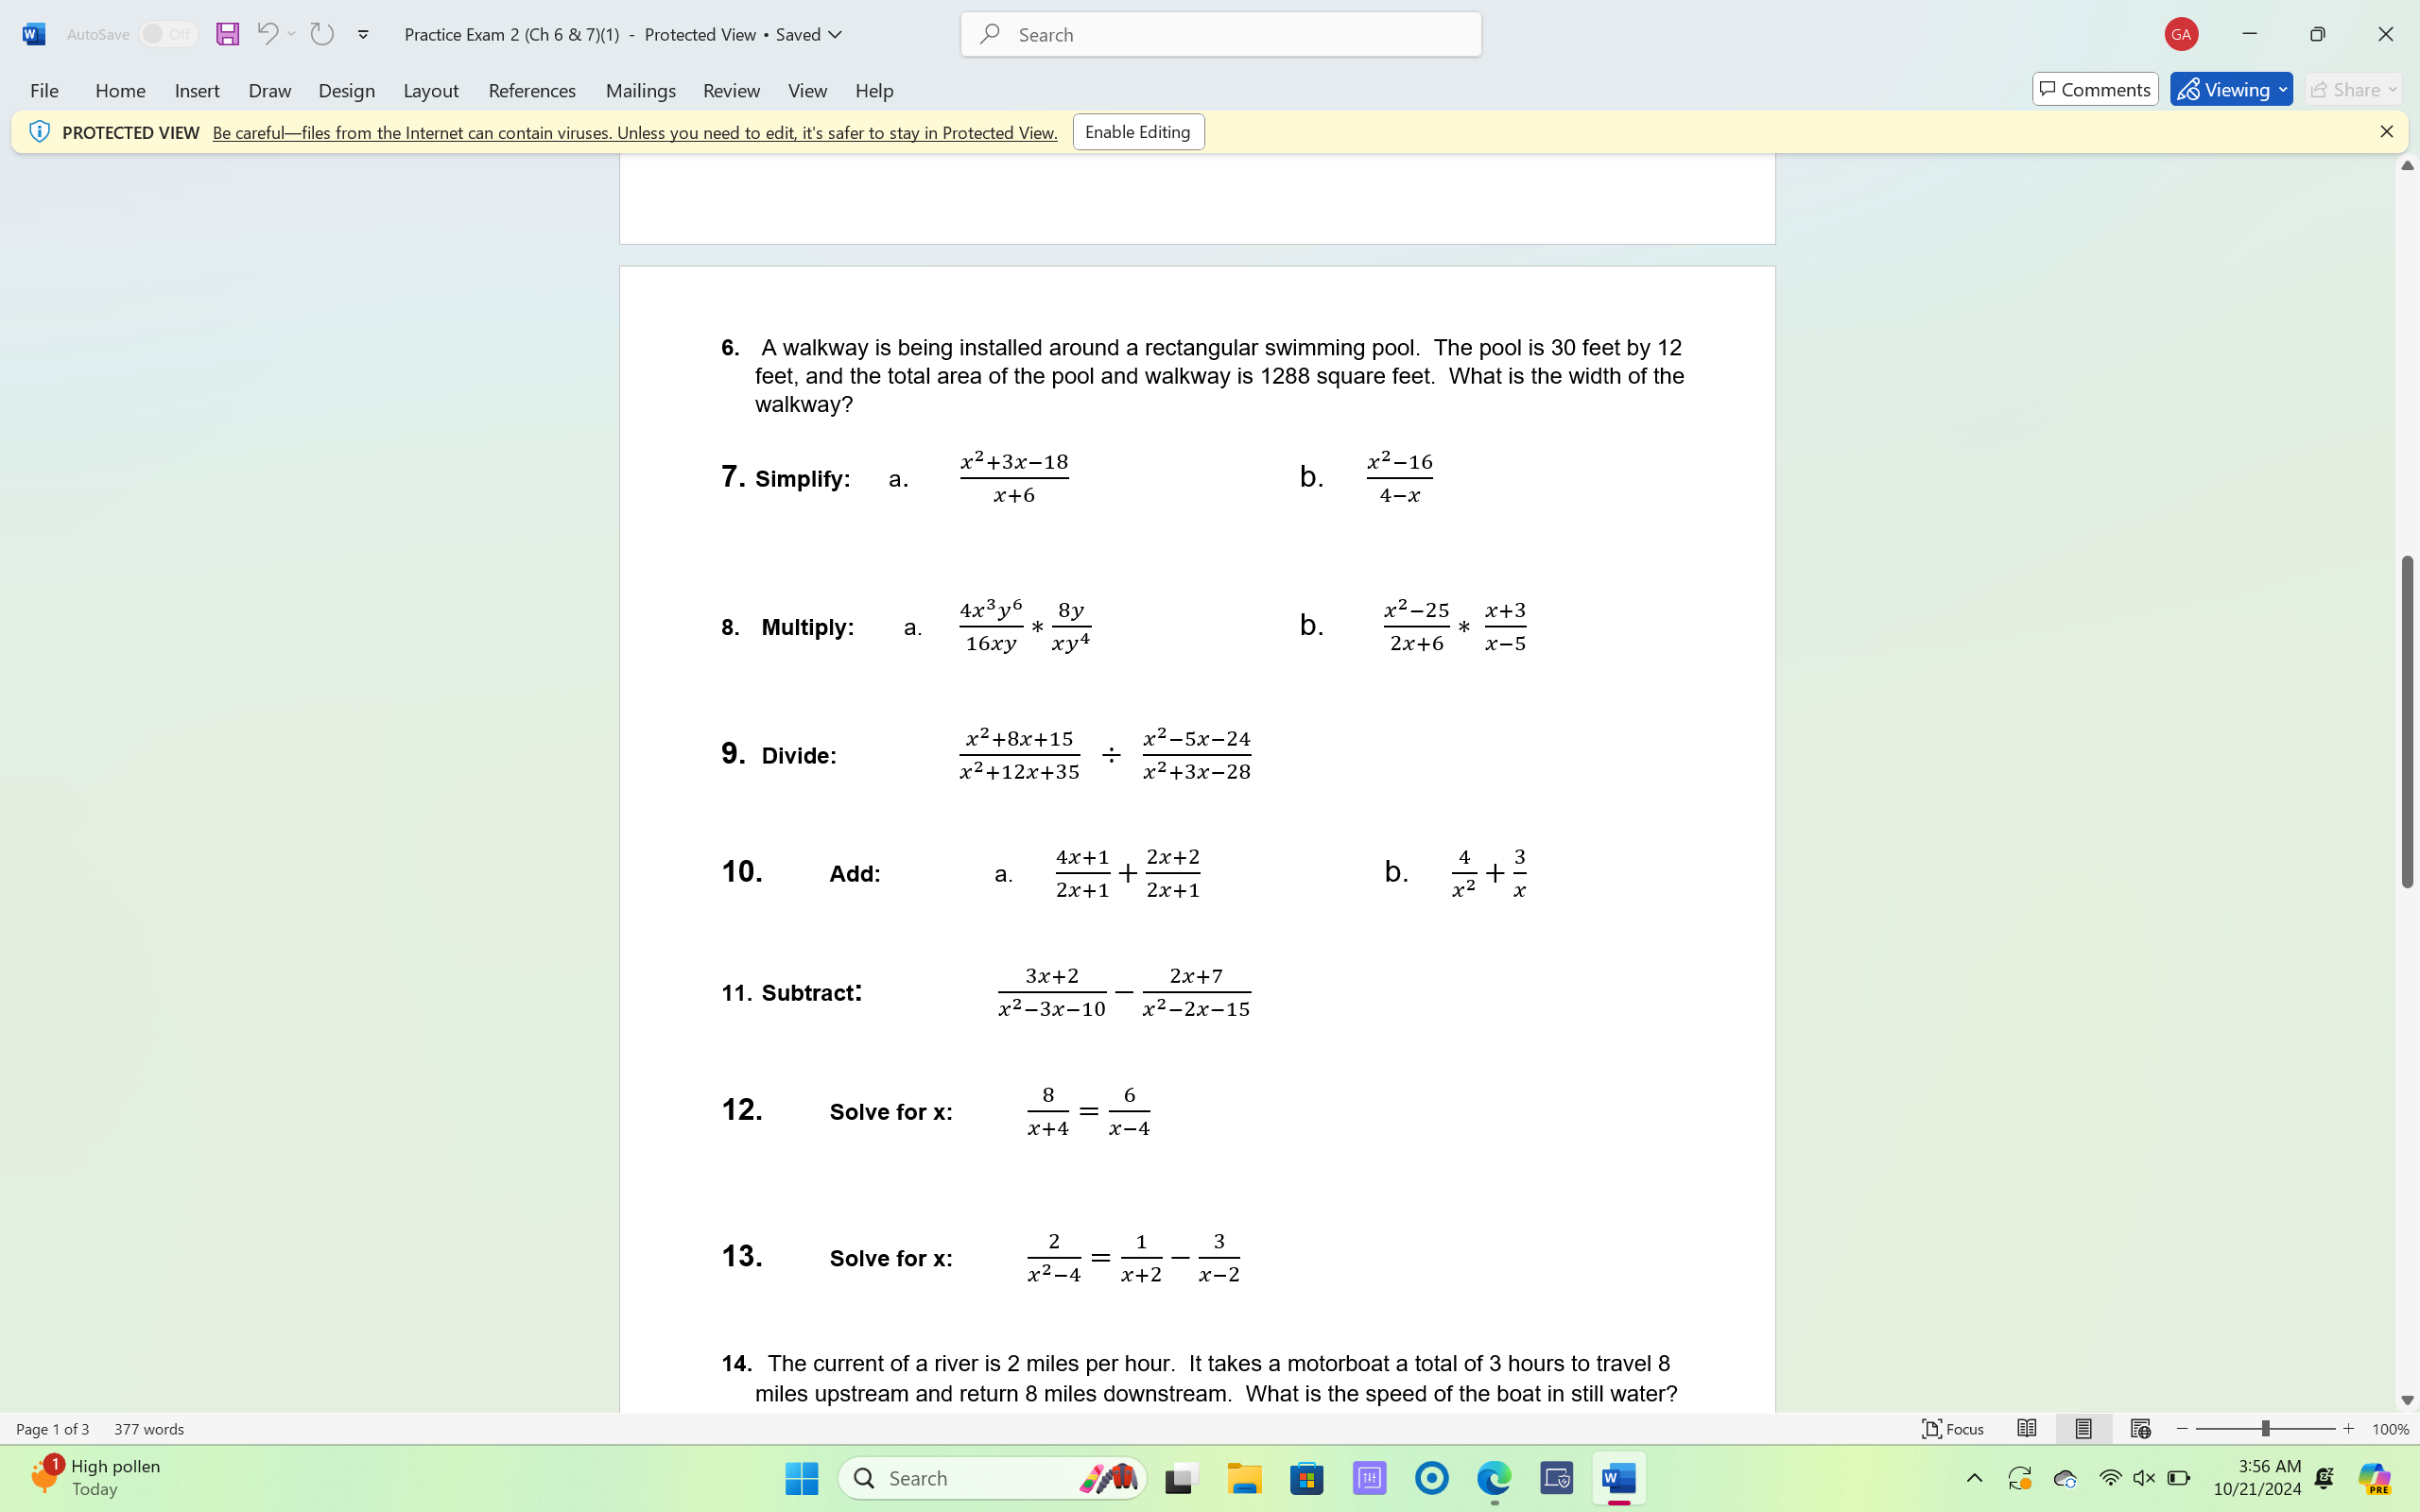The image size is (2420, 1512).
Task: Click the purple app icon in taskbar
Action: pos(1369,1478)
